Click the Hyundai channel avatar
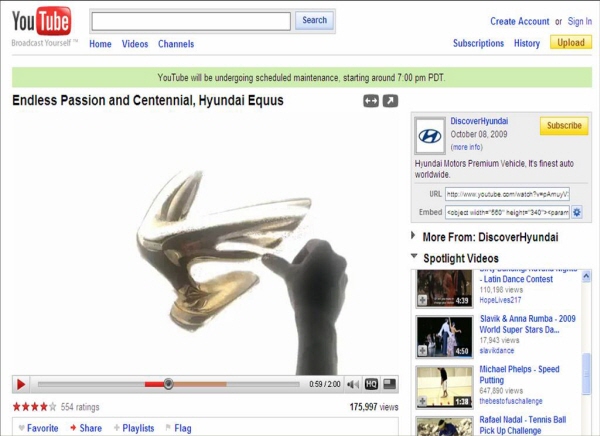Viewport: 600px width, 436px height. coord(429,136)
